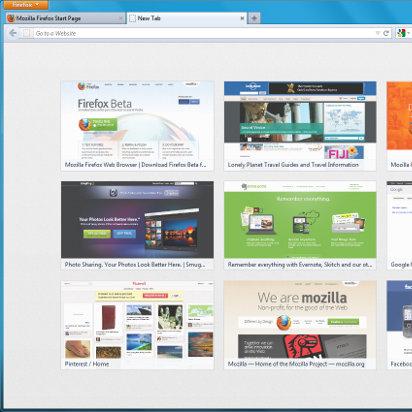Reload the page with refresh icon

(x=386, y=33)
